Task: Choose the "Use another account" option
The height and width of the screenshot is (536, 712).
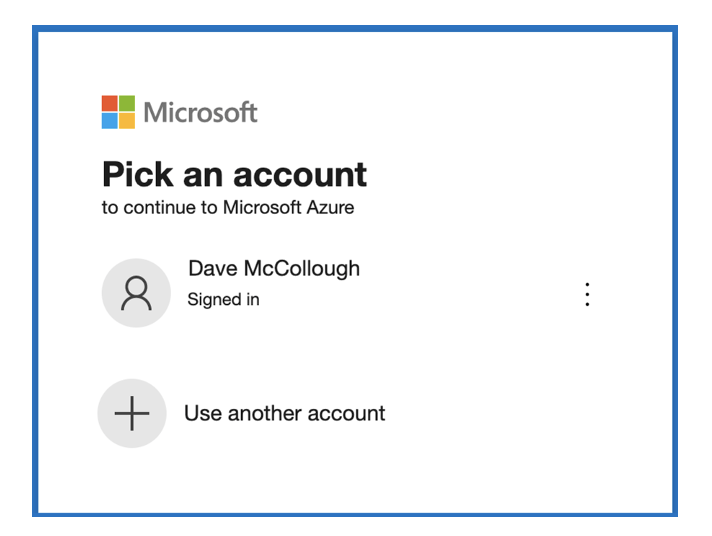Action: tap(284, 413)
